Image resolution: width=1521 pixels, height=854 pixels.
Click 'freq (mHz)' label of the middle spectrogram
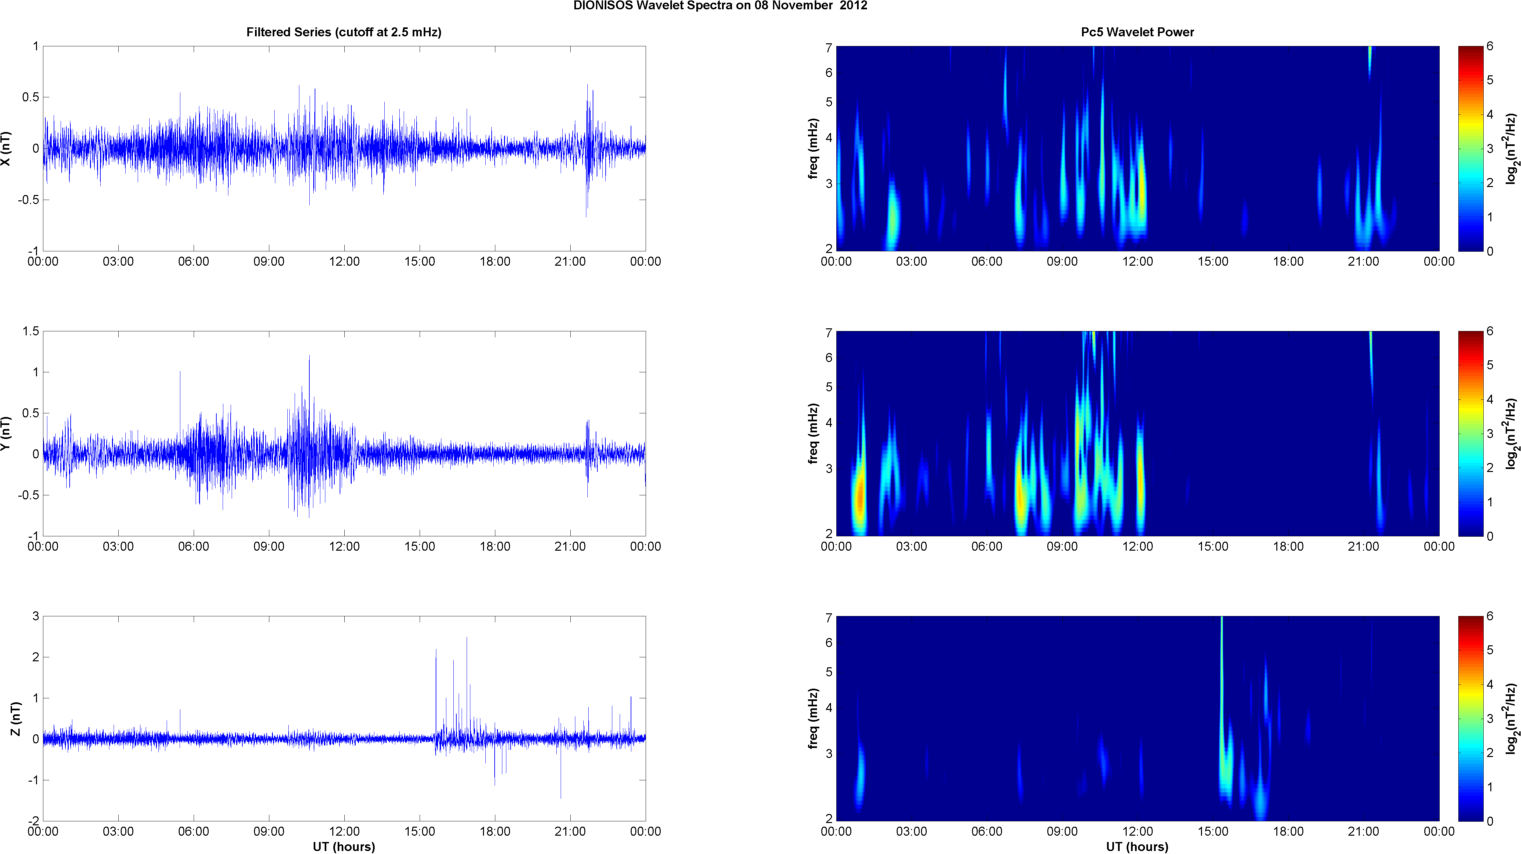813,434
